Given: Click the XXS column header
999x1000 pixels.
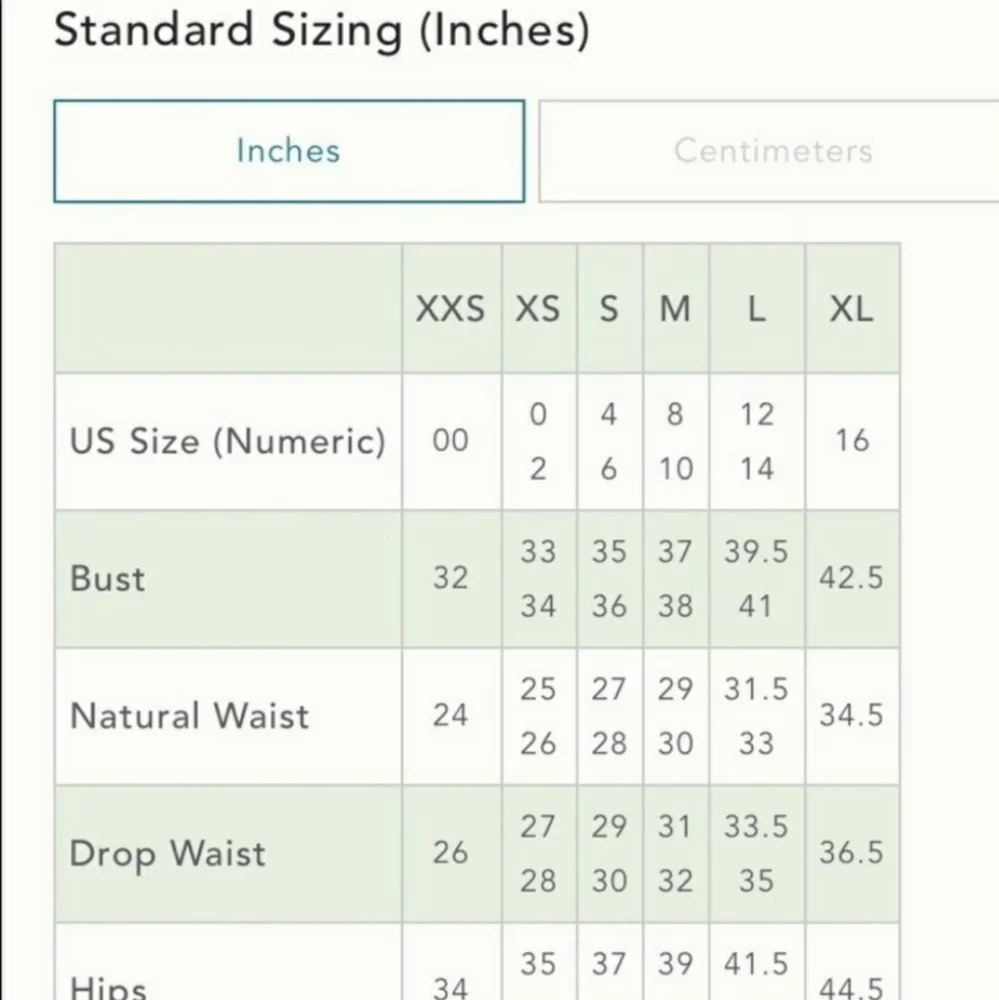Looking at the screenshot, I should 450,309.
